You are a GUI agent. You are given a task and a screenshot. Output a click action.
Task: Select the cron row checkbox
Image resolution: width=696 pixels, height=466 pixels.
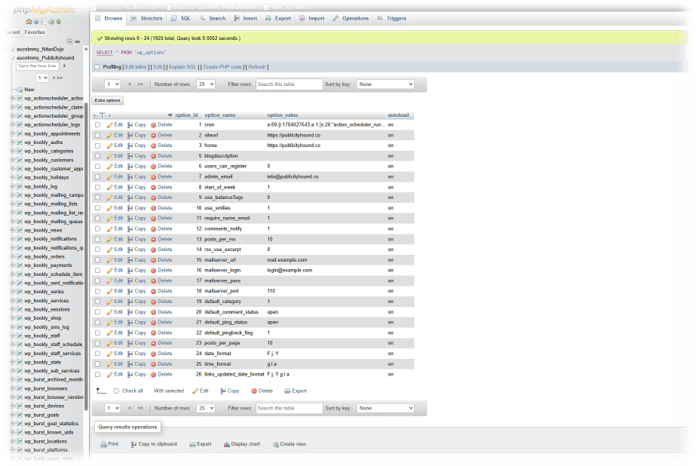tap(98, 125)
